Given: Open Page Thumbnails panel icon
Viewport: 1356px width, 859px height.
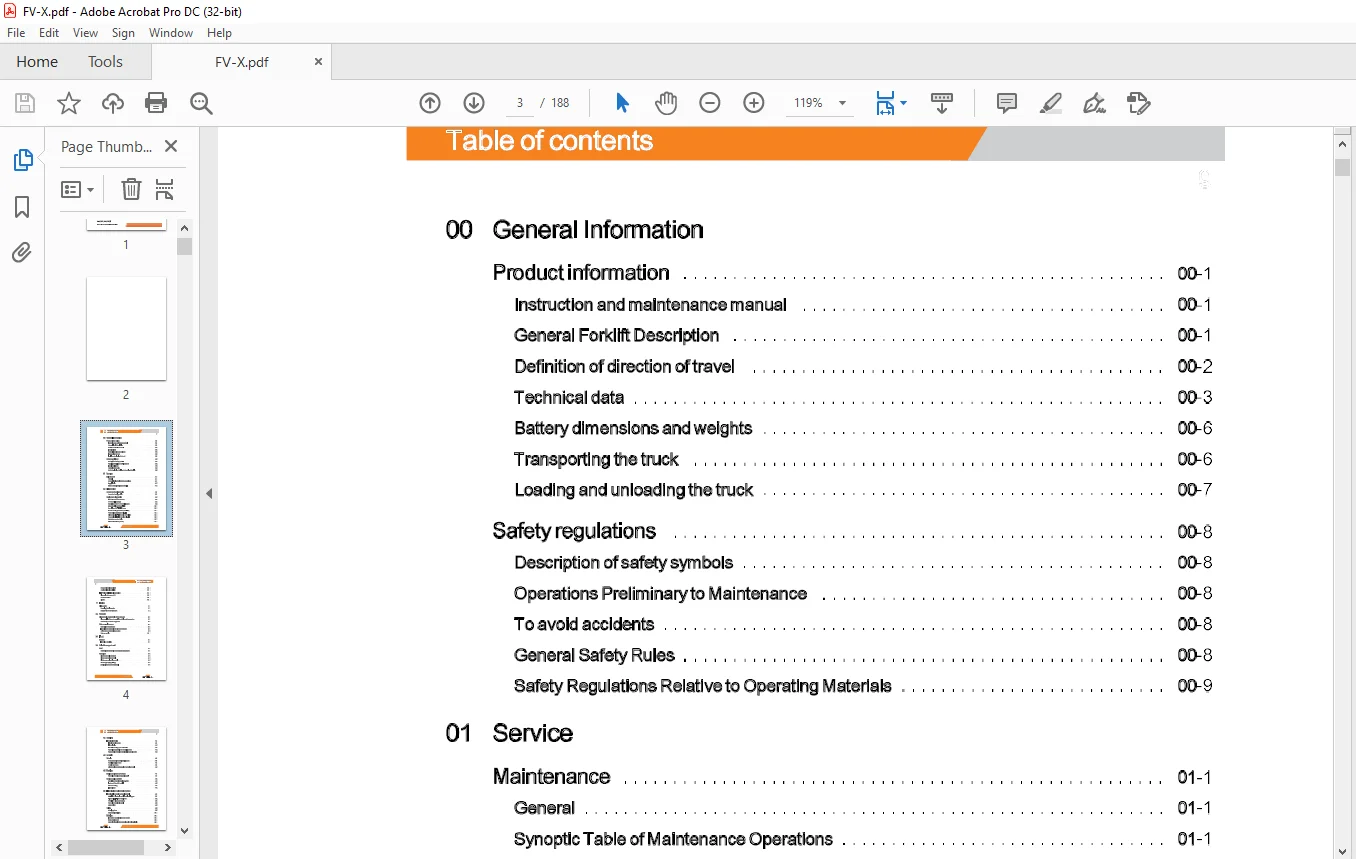Looking at the screenshot, I should [22, 160].
